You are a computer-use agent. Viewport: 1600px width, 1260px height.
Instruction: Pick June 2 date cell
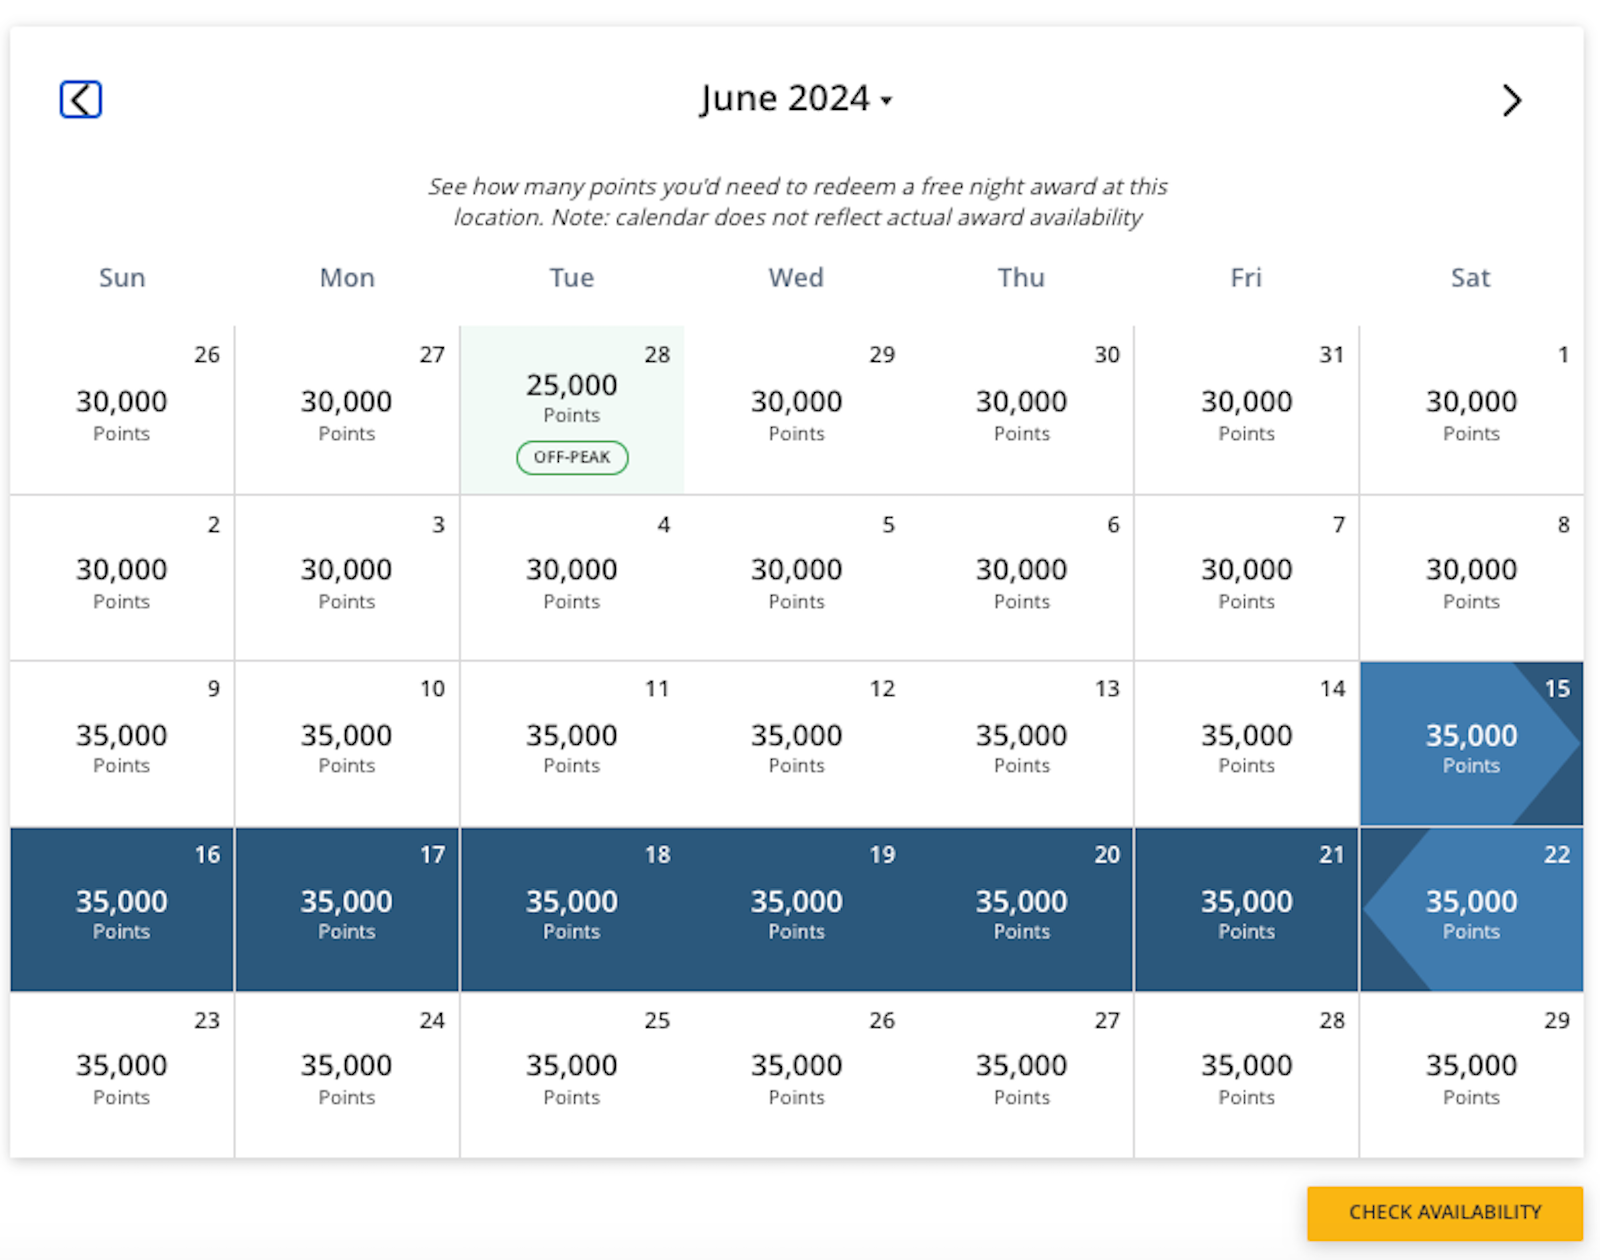pyautogui.click(x=122, y=577)
